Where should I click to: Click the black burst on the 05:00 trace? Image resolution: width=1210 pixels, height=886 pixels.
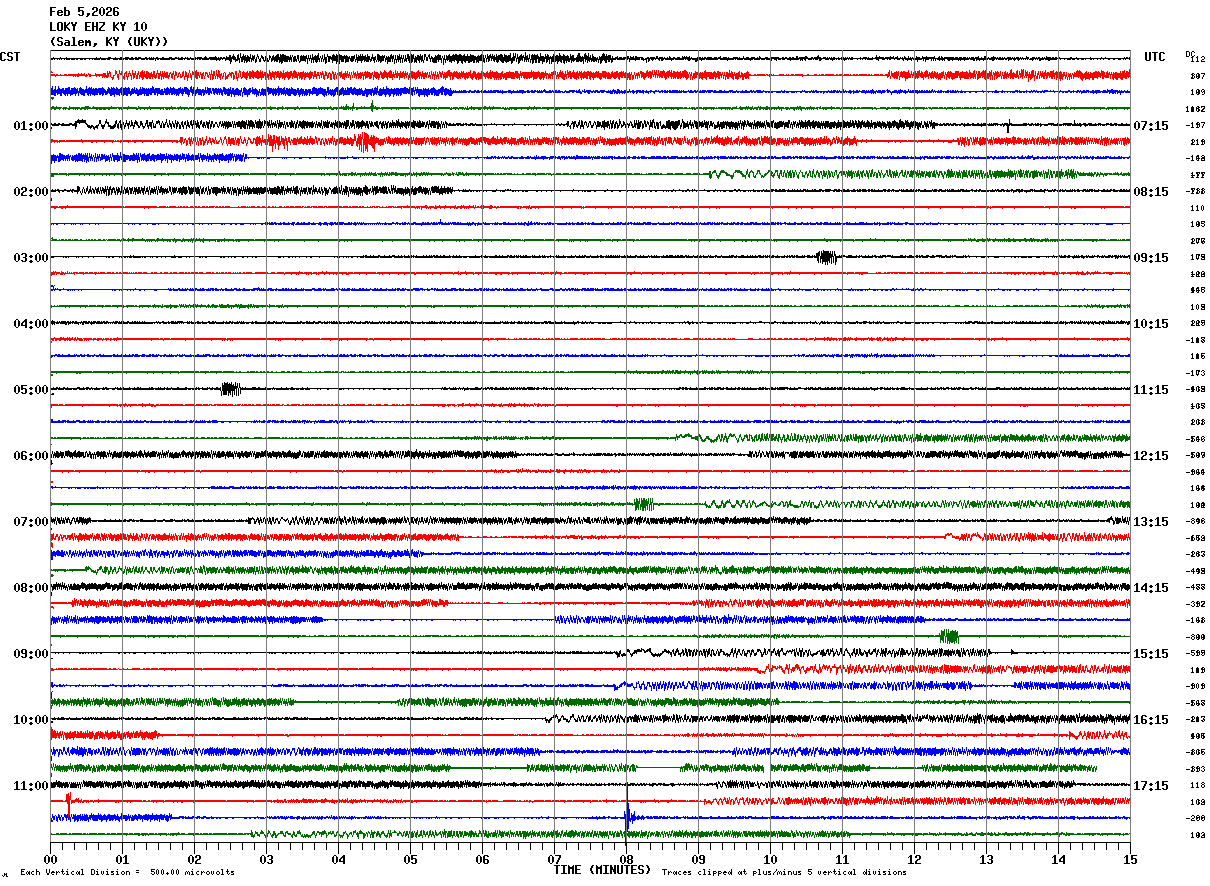click(231, 389)
